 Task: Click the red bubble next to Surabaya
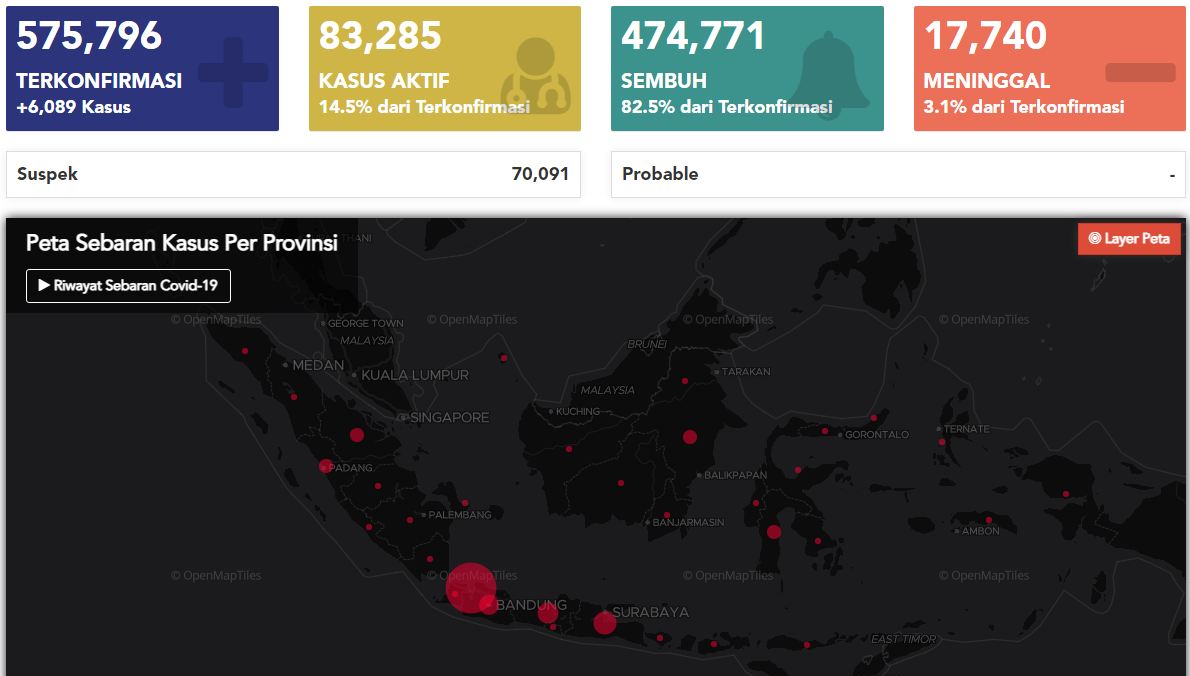tap(604, 623)
